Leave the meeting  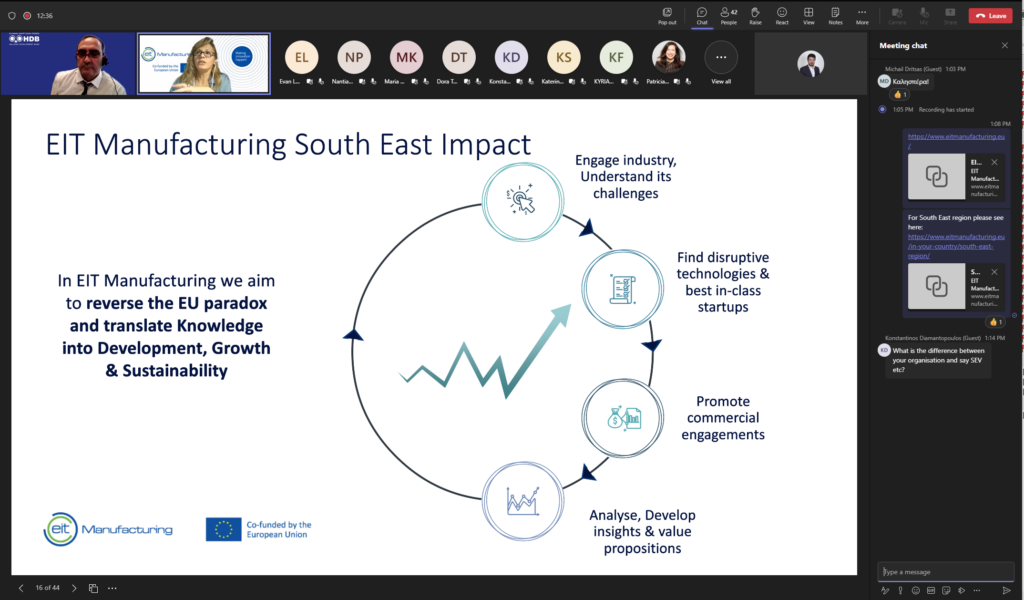(990, 15)
